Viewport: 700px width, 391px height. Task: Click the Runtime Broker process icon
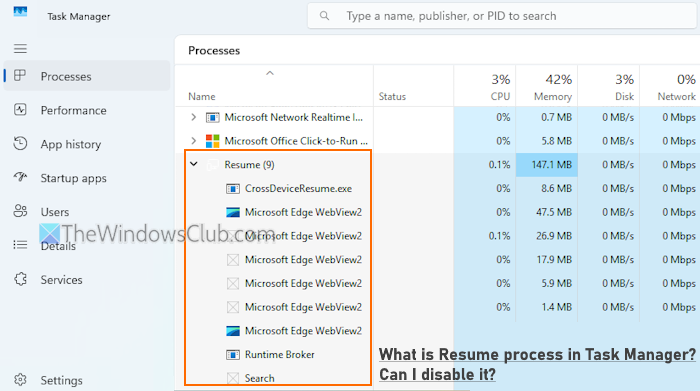click(233, 355)
